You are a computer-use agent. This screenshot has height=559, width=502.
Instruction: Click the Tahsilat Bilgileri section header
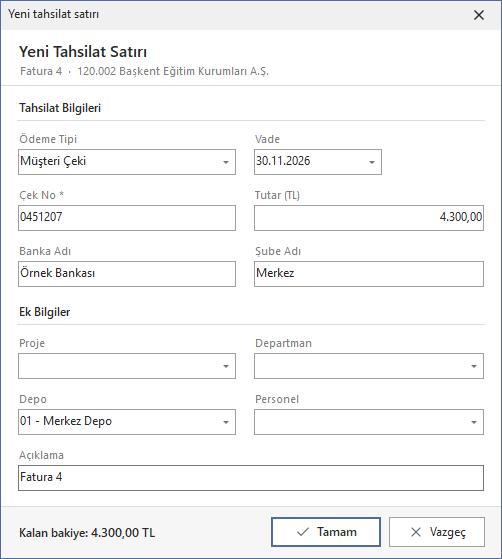click(x=60, y=108)
